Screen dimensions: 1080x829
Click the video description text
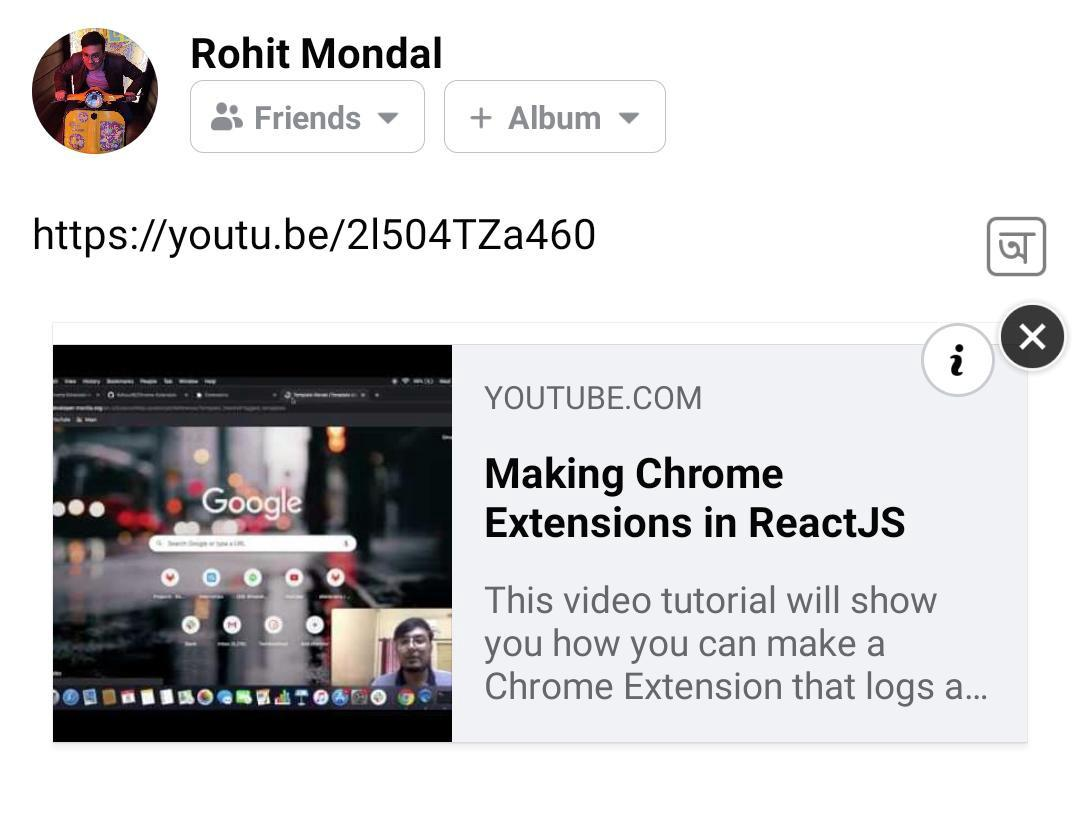pos(736,643)
